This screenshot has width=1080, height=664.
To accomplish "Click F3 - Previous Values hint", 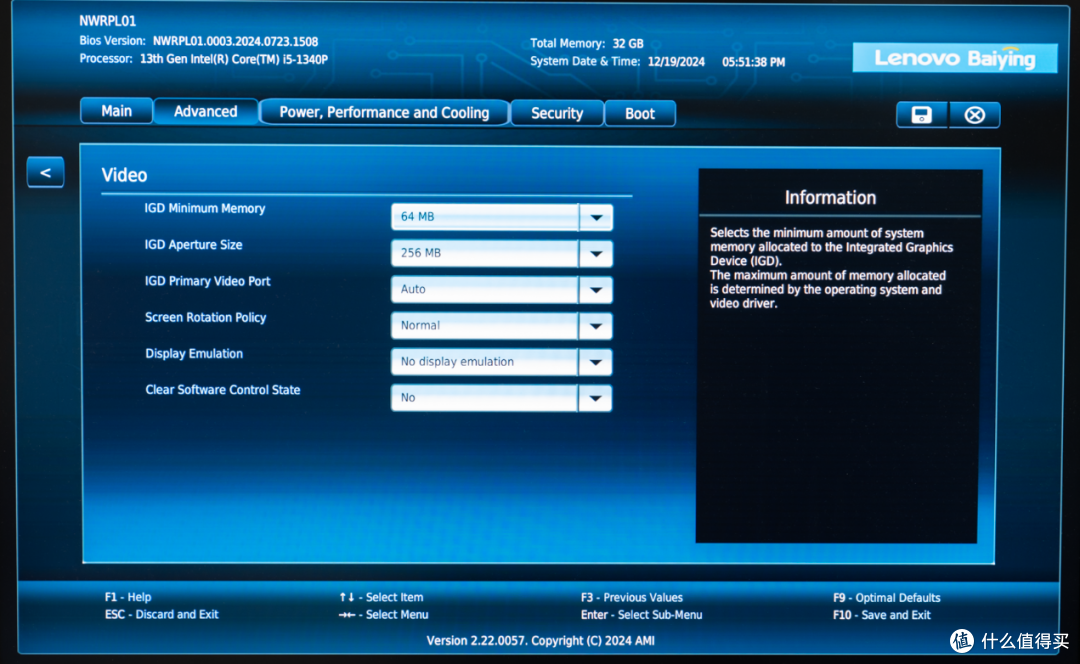I will [632, 598].
